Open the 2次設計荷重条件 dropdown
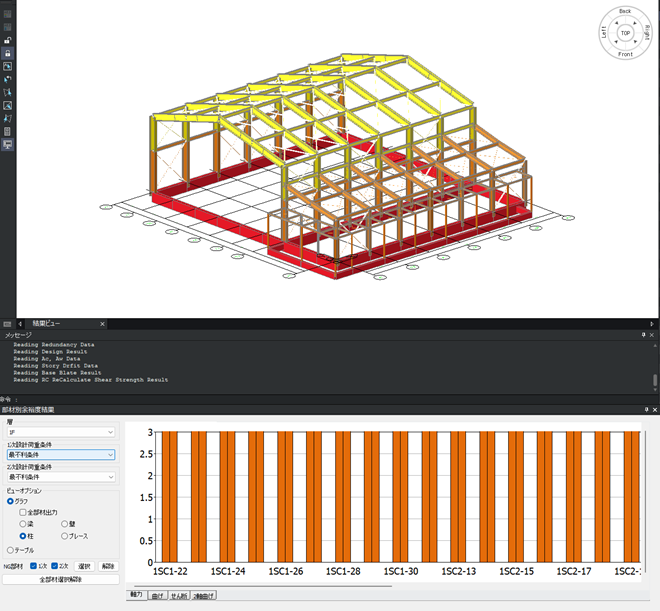Screen dimensions: 660x611 [61, 477]
